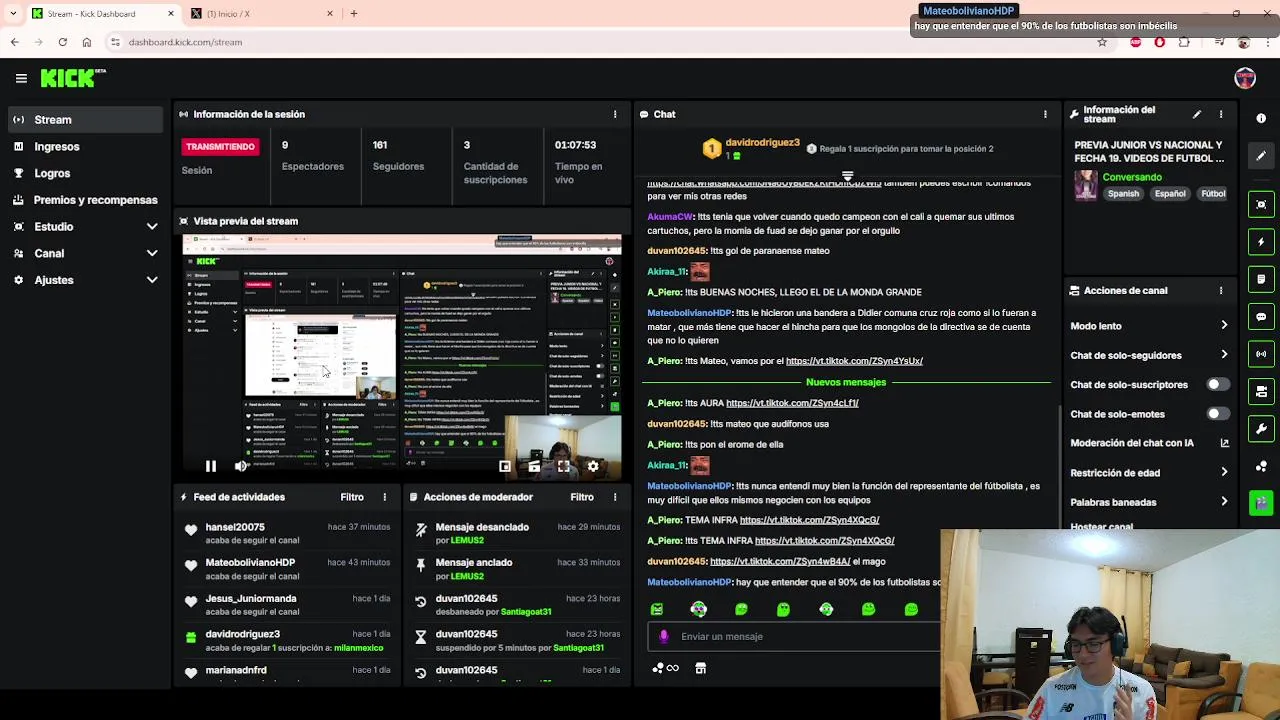Open stream preview settings gear

click(x=593, y=467)
